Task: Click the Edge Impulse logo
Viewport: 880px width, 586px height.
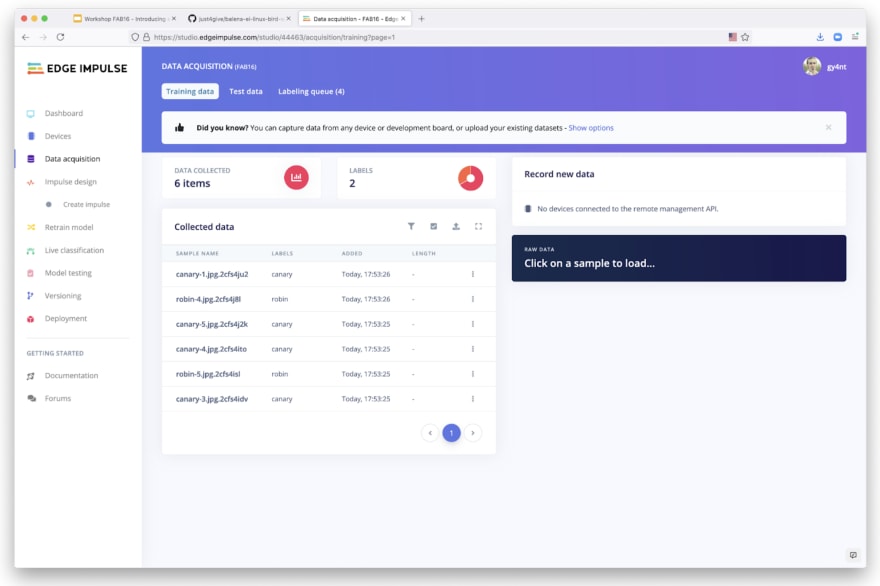Action: [77, 68]
